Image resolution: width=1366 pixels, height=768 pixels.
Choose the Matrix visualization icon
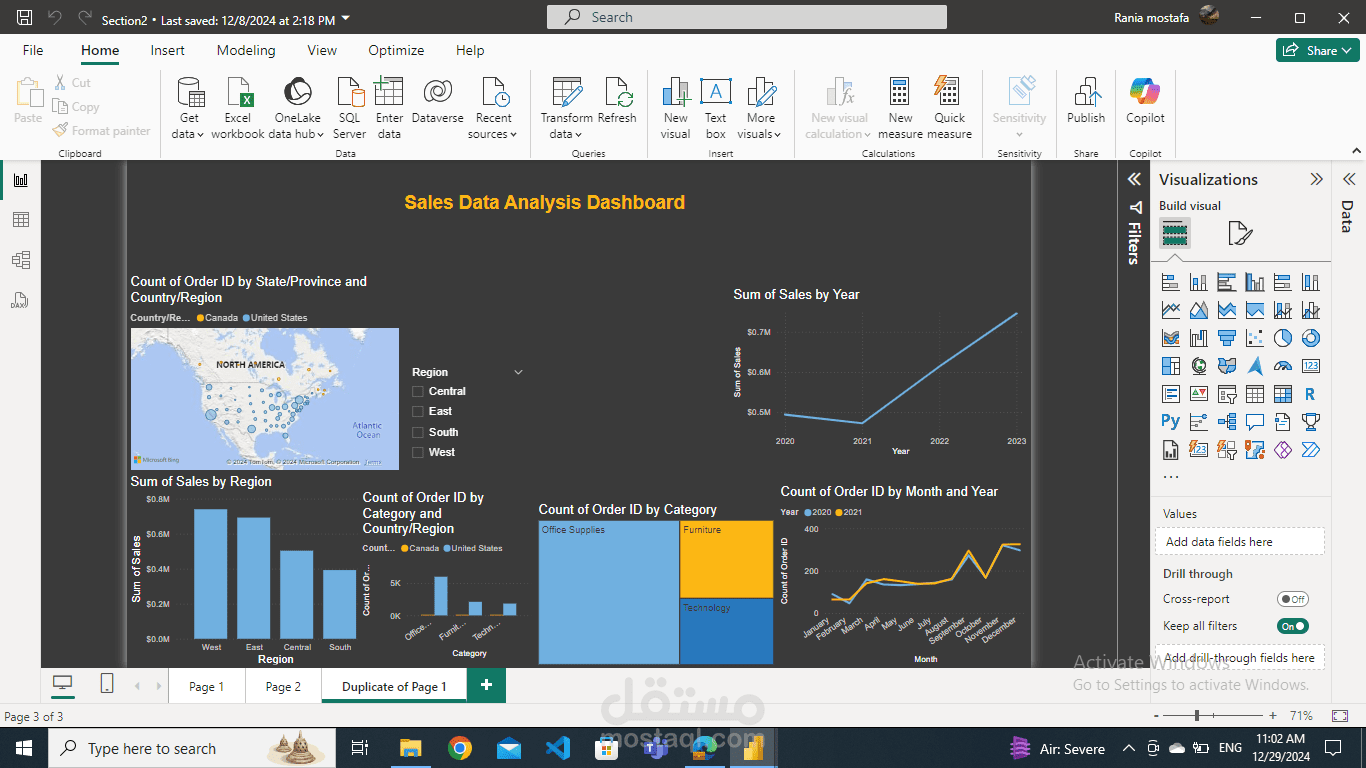point(1283,394)
